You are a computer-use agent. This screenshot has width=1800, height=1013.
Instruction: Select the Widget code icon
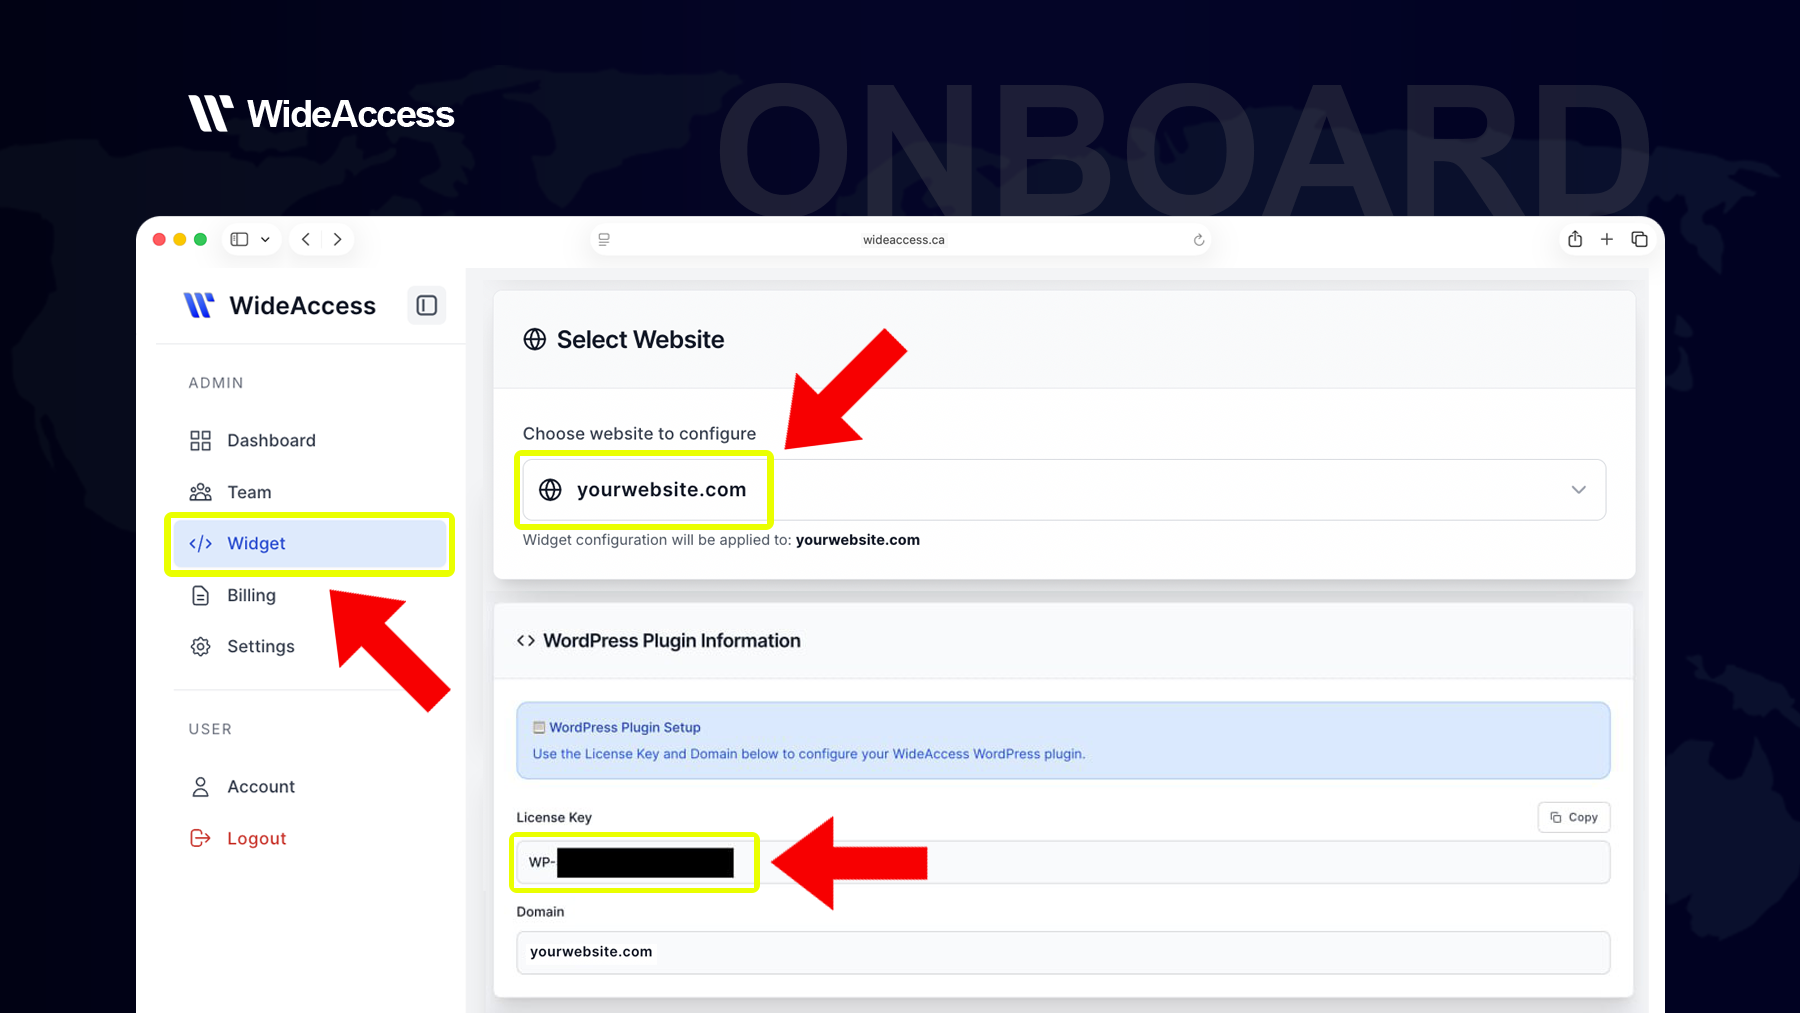(200, 543)
